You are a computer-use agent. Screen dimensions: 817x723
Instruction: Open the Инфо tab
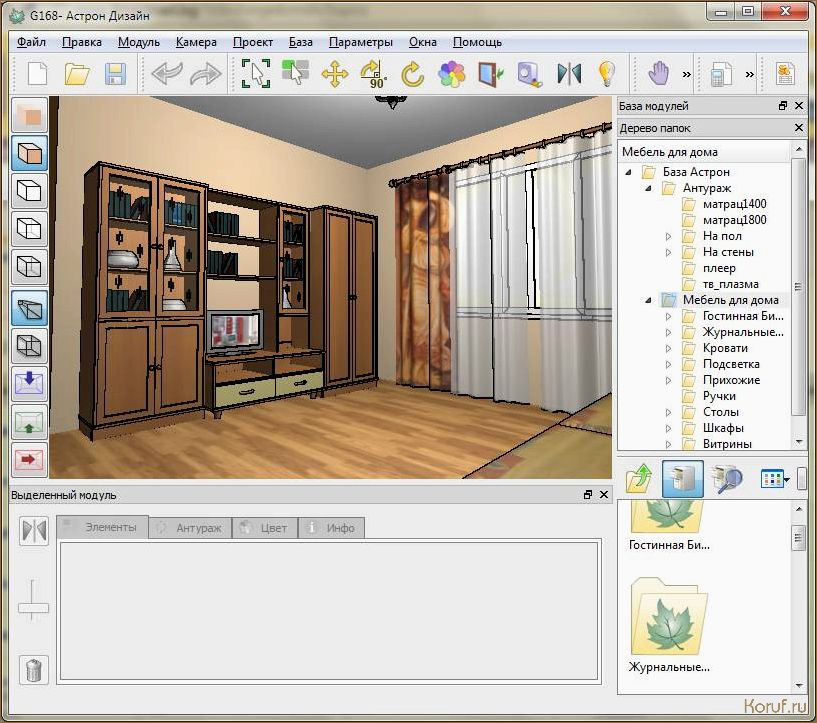[x=331, y=528]
